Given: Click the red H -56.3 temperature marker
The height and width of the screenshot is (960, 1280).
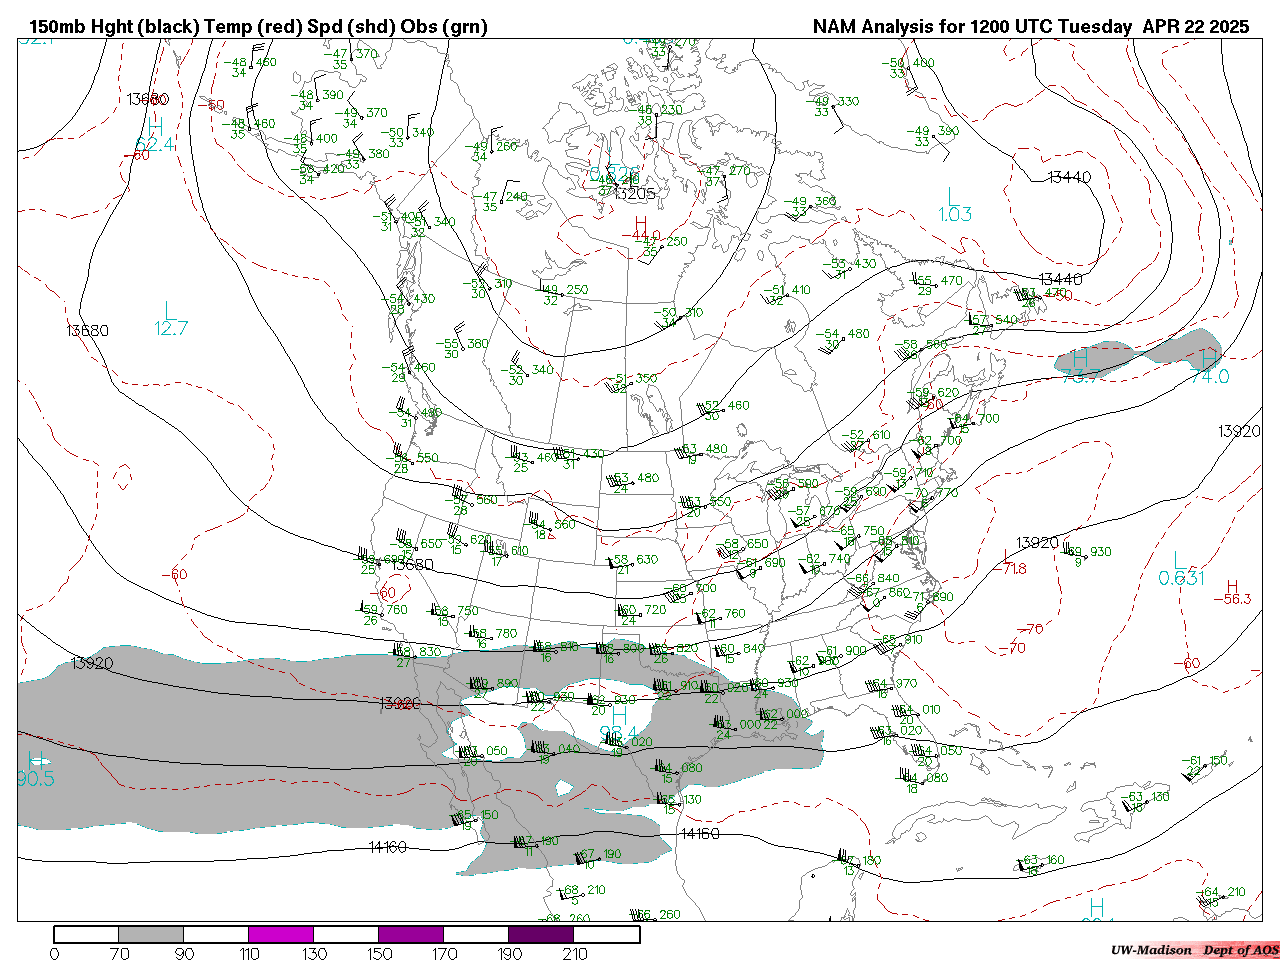Looking at the screenshot, I should pos(1232,593).
